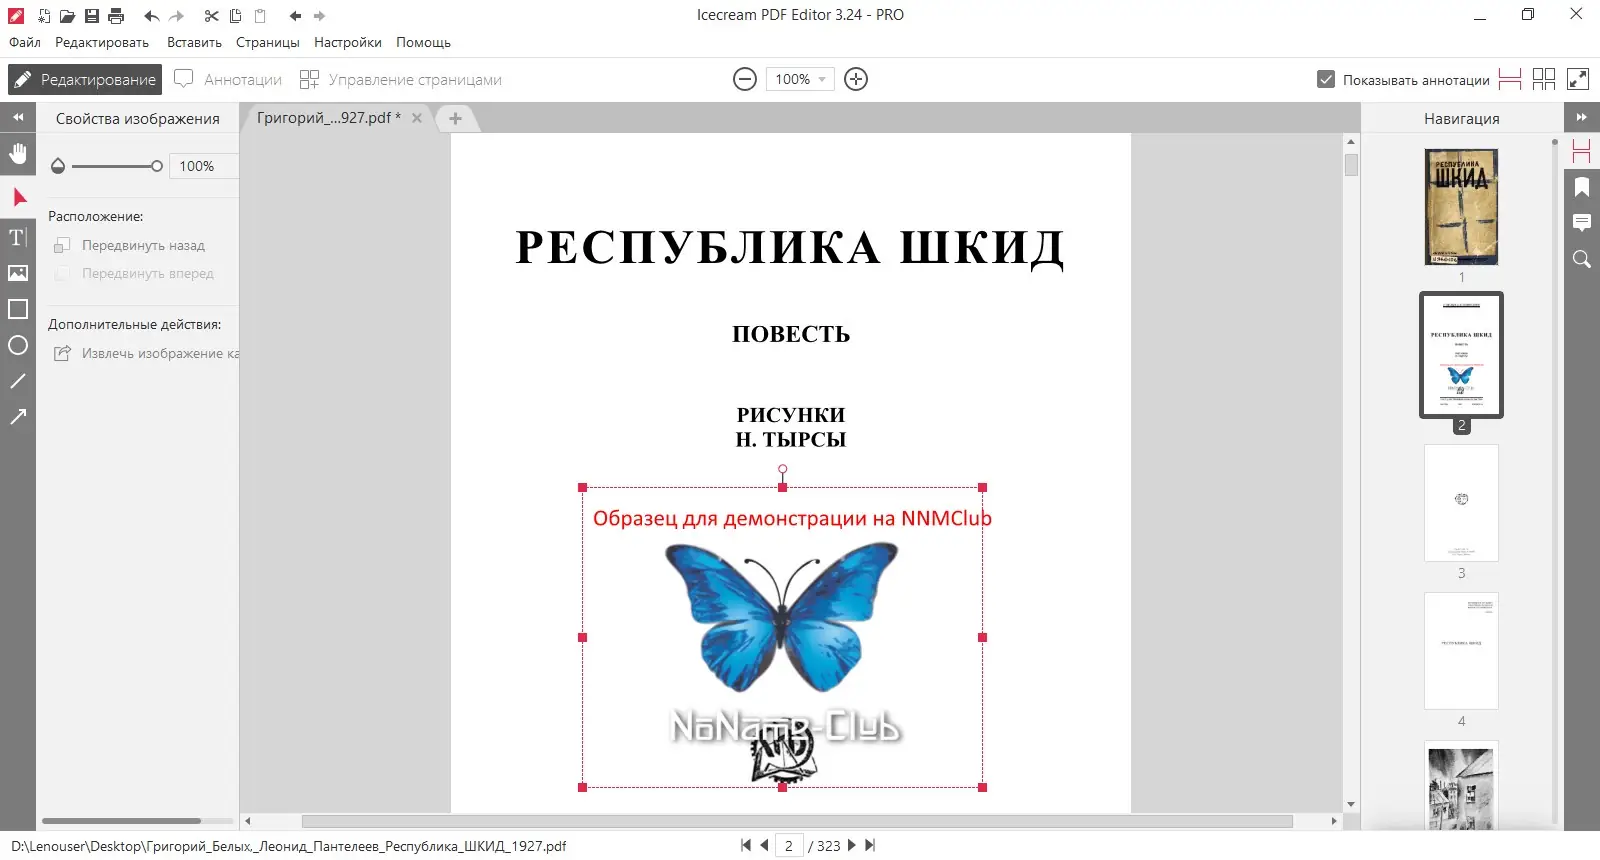Close the Григорий_...927.pdf tab
1600x860 pixels.
coord(417,118)
